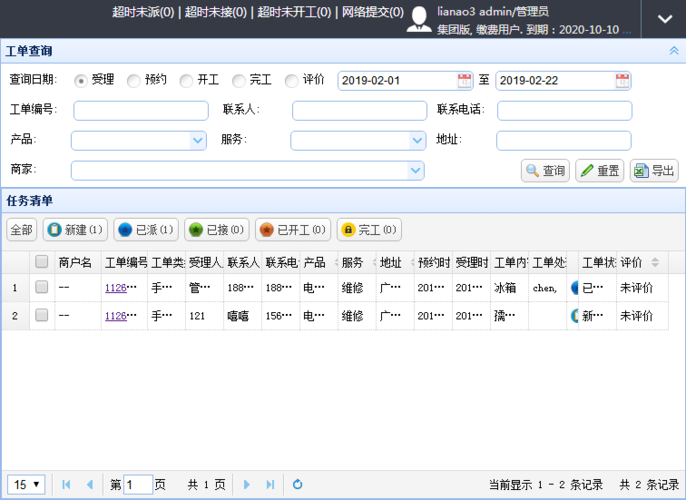Select the 完工 radio option
The image size is (686, 500).
[238, 81]
